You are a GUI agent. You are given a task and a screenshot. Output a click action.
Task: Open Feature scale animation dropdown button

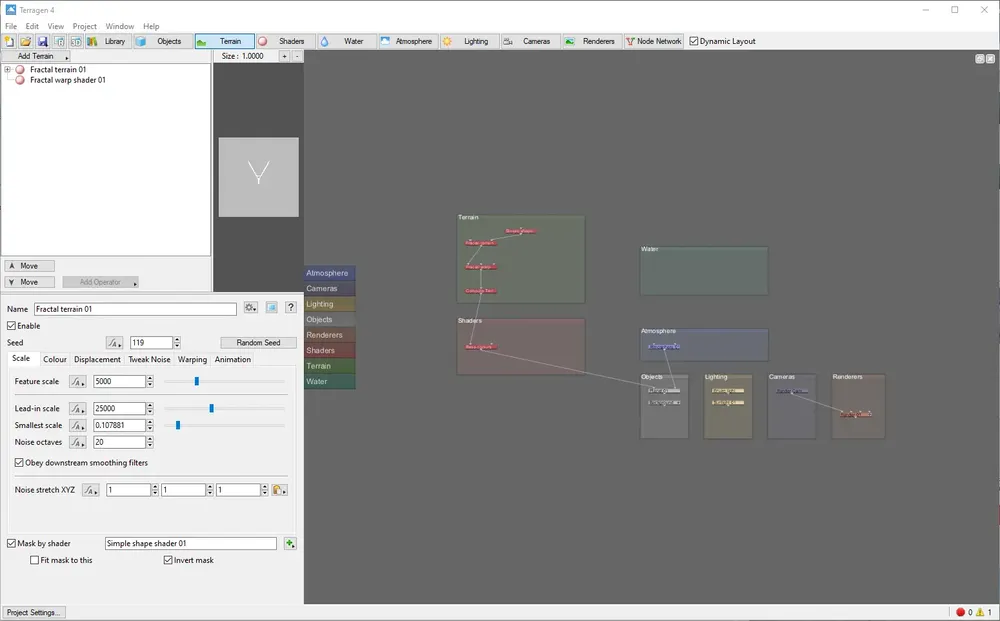(x=78, y=381)
